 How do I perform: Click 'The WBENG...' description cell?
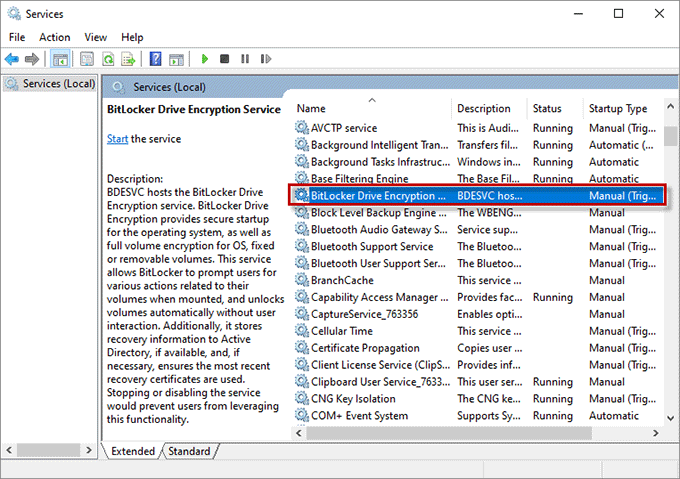[x=489, y=212]
